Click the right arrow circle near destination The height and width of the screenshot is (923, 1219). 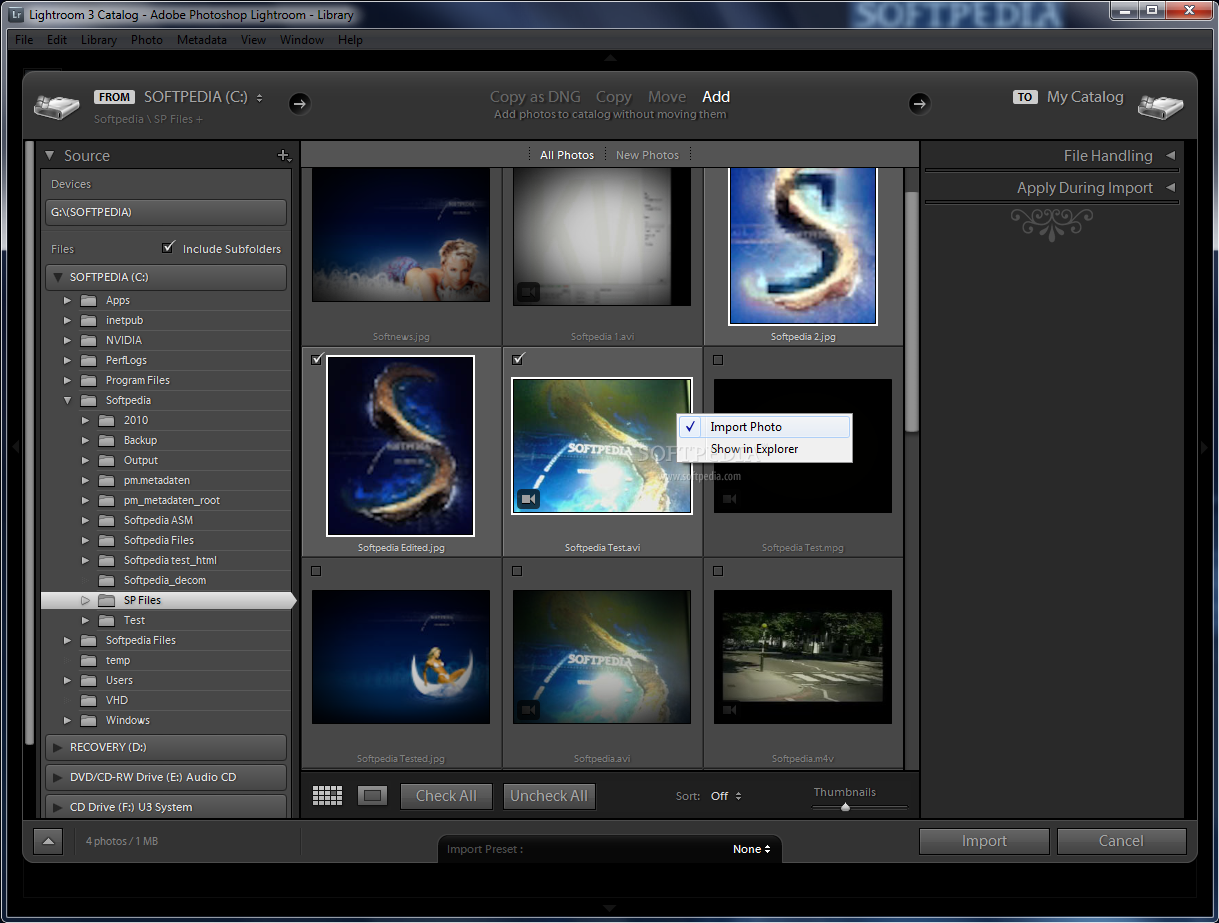tap(919, 103)
